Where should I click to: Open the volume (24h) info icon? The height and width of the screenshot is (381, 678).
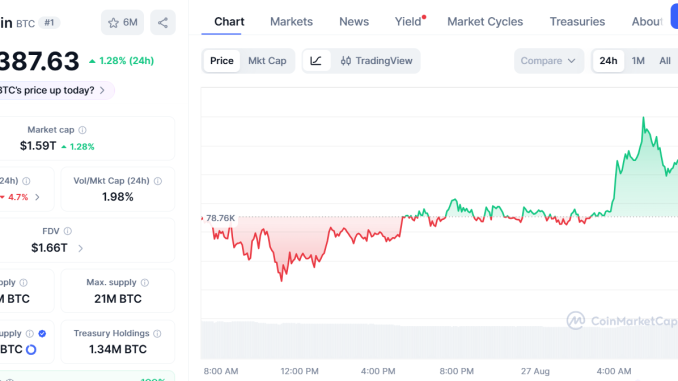point(26,181)
